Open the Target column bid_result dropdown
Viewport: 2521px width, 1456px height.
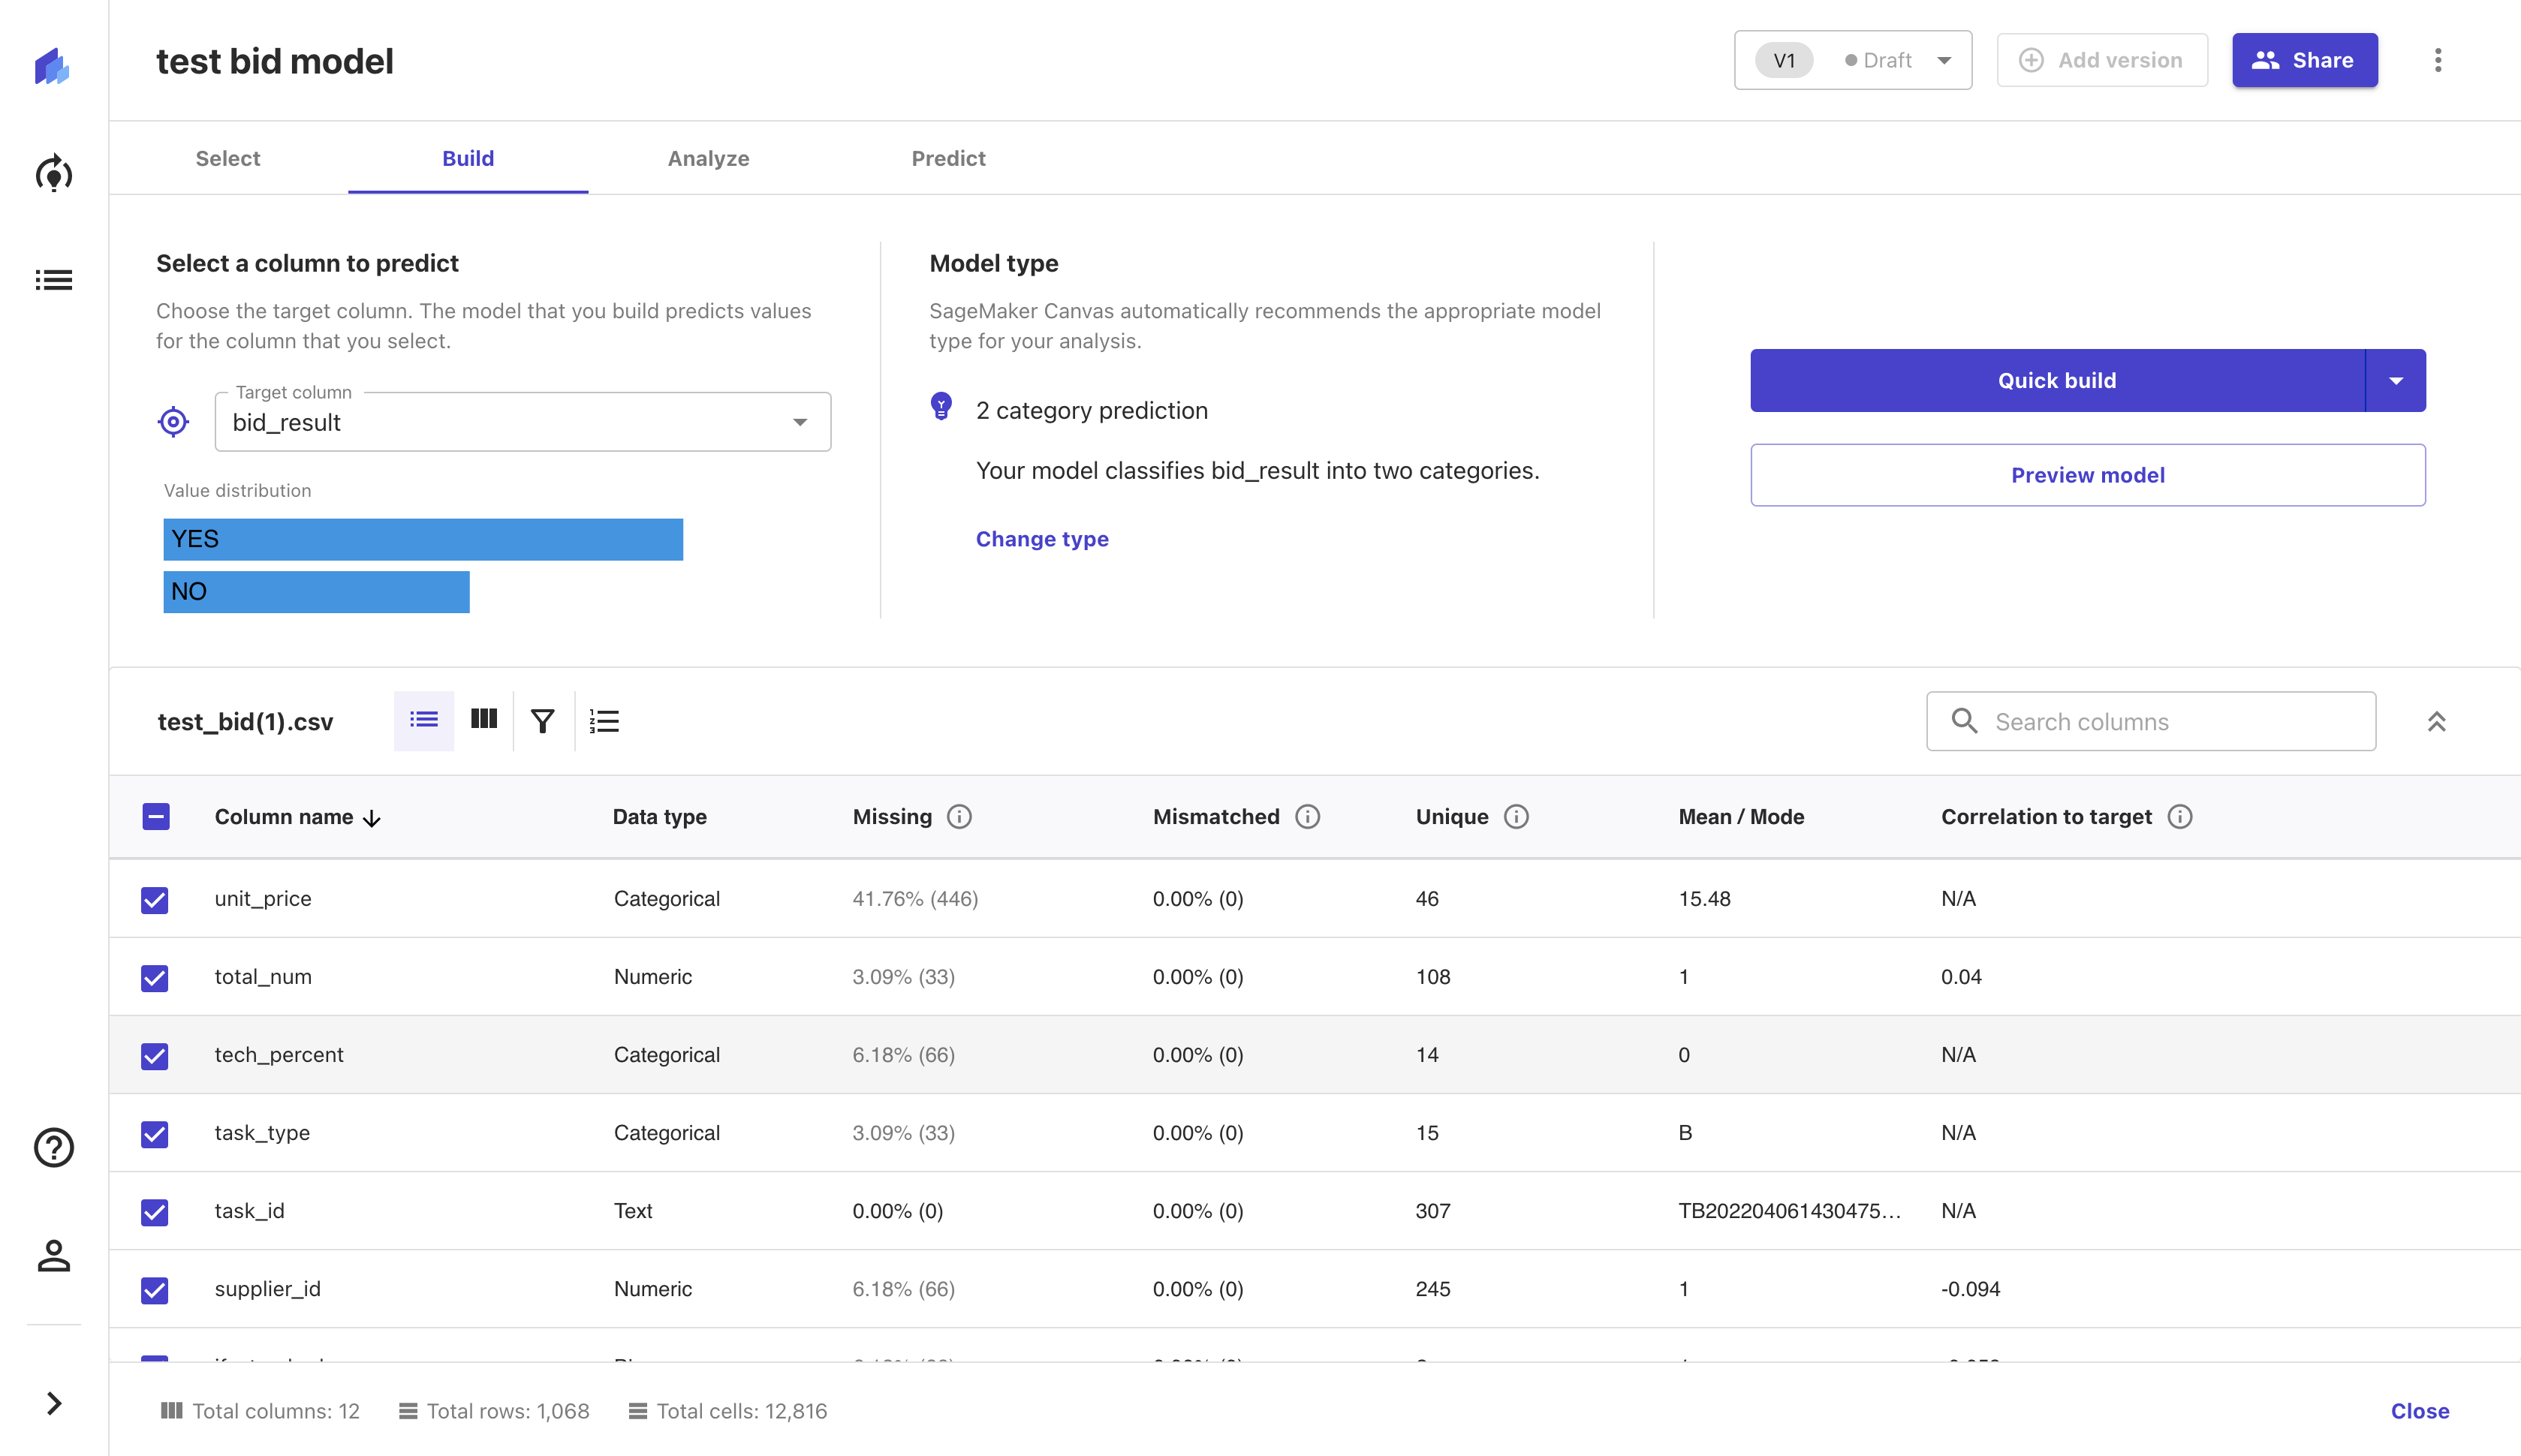pyautogui.click(x=522, y=422)
